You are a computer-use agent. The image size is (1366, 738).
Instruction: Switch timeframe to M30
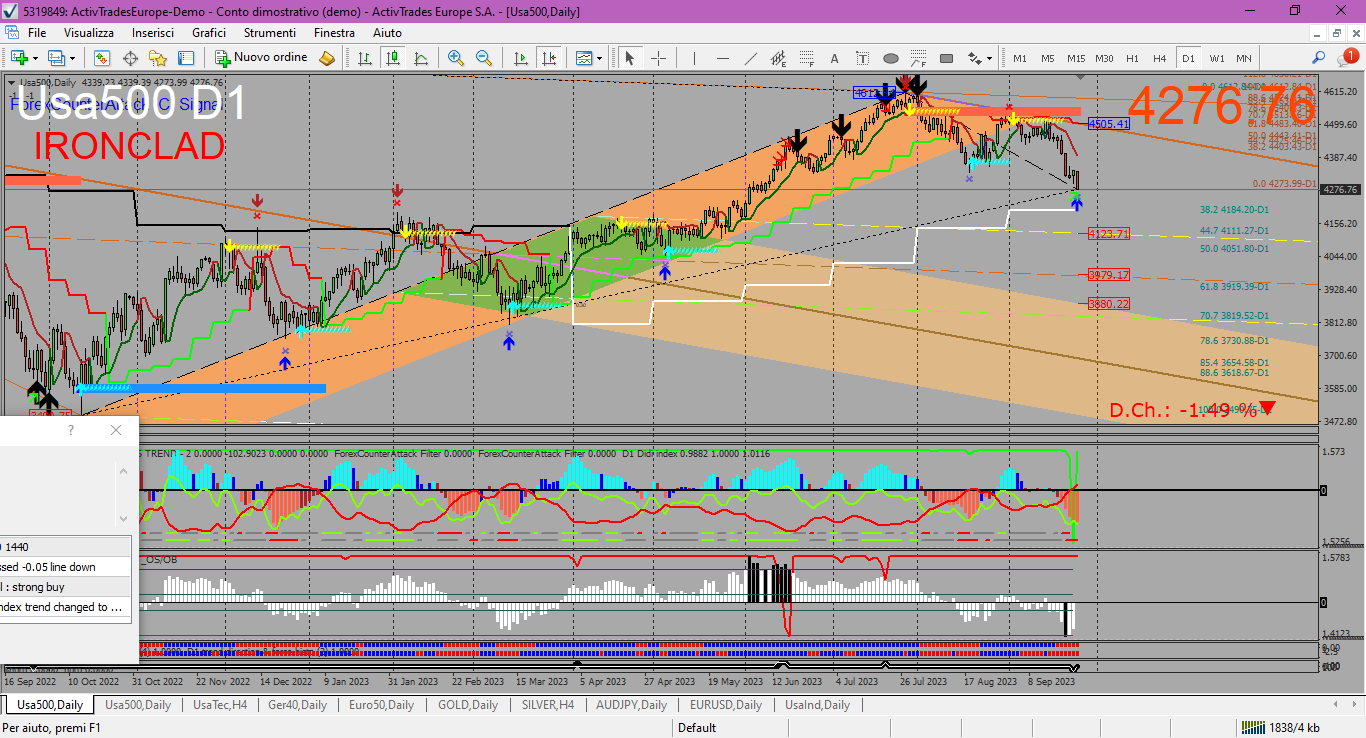pyautogui.click(x=1104, y=58)
